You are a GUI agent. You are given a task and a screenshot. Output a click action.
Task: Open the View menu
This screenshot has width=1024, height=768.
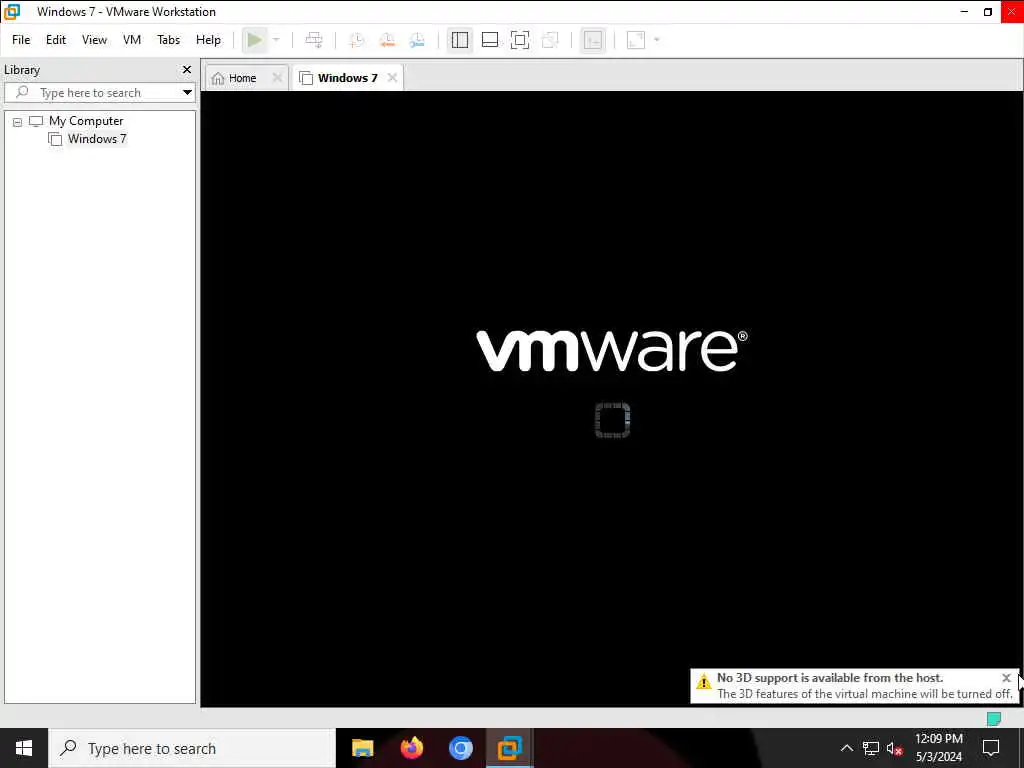click(94, 40)
